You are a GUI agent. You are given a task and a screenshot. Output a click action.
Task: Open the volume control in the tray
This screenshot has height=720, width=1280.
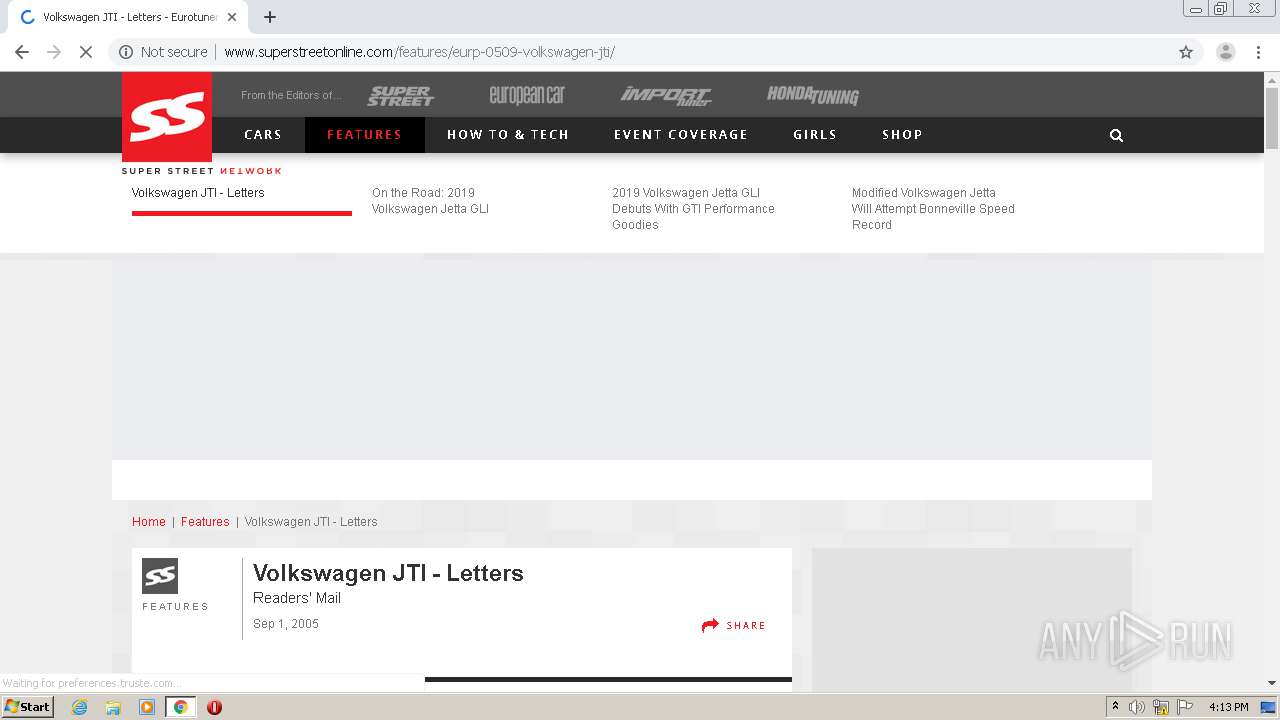[1137, 707]
